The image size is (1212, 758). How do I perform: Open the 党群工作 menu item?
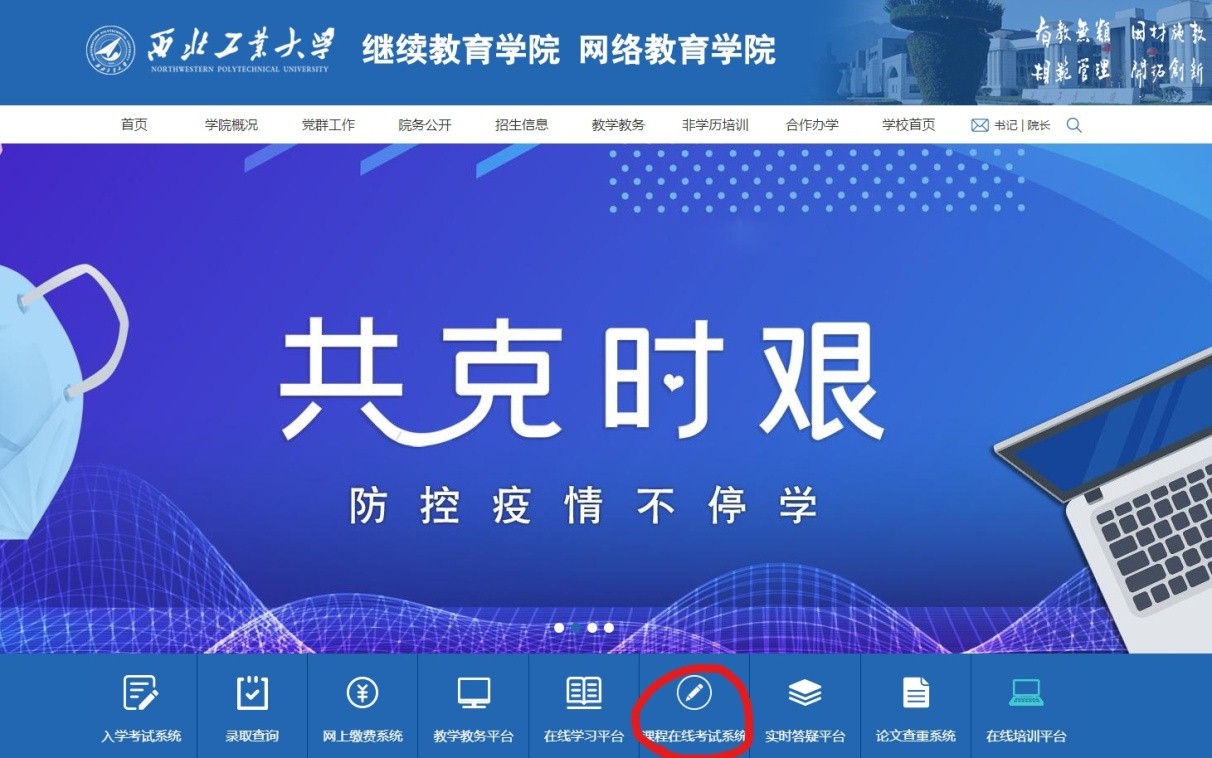coord(327,124)
